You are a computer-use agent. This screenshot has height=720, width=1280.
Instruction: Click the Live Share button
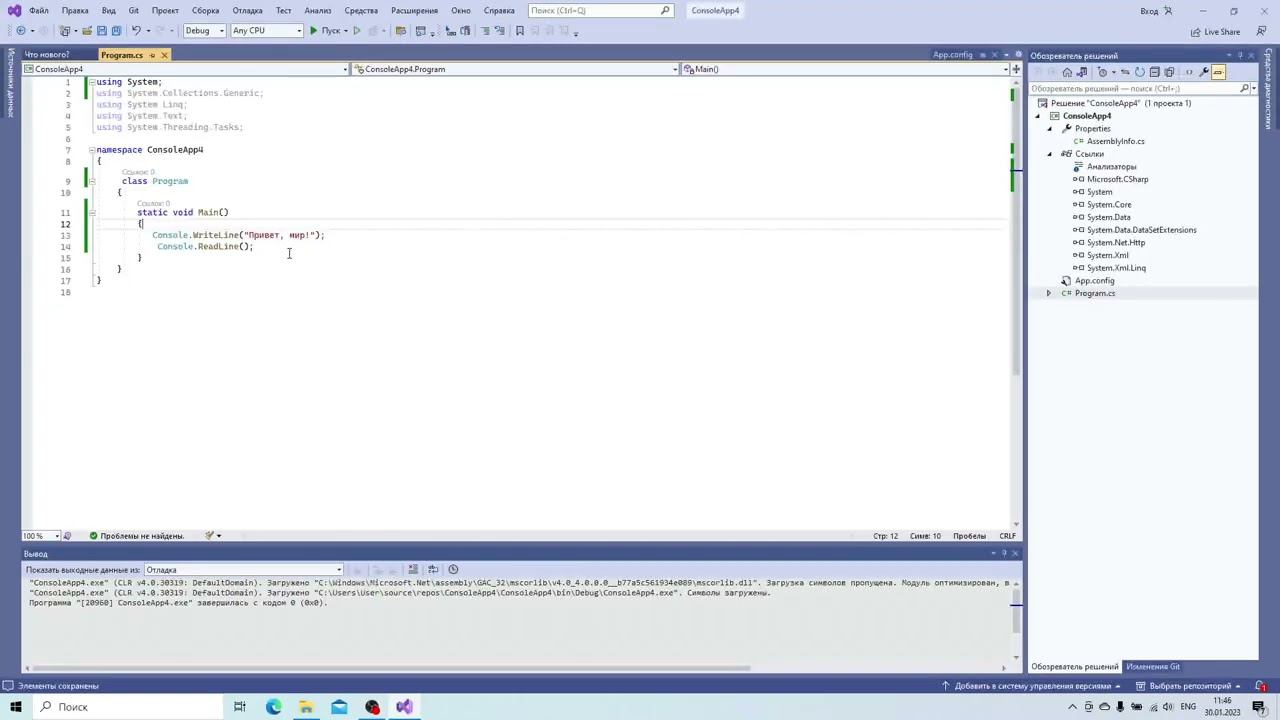pyautogui.click(x=1216, y=32)
